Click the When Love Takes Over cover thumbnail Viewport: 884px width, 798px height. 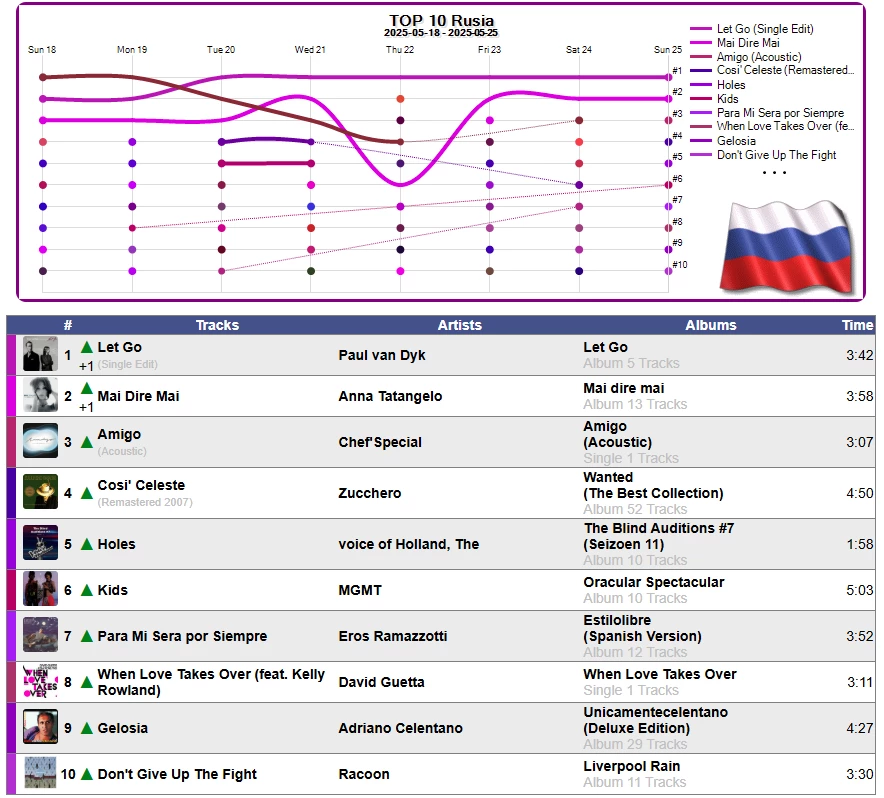(40, 681)
